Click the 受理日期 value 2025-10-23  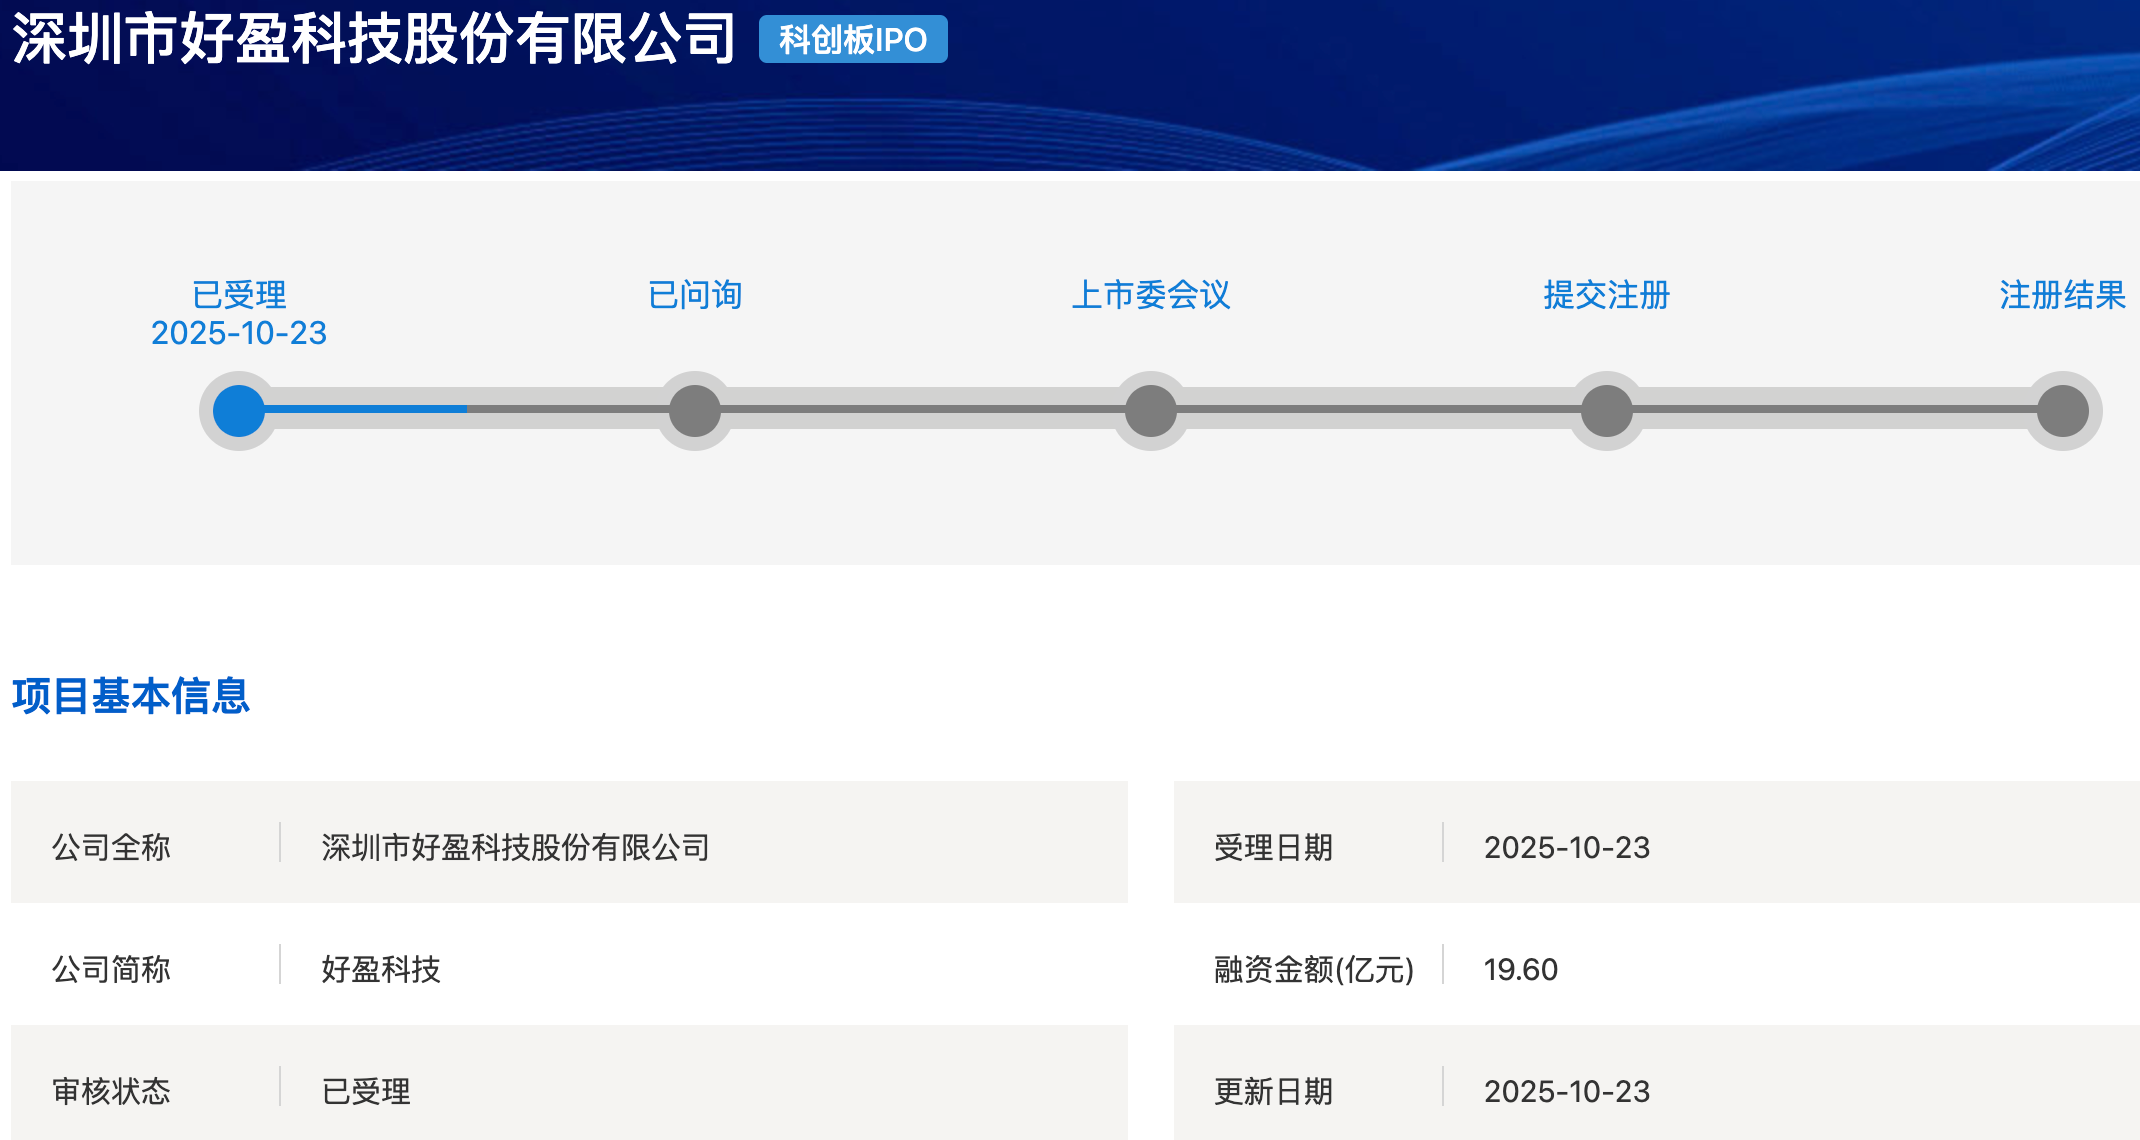point(1566,847)
